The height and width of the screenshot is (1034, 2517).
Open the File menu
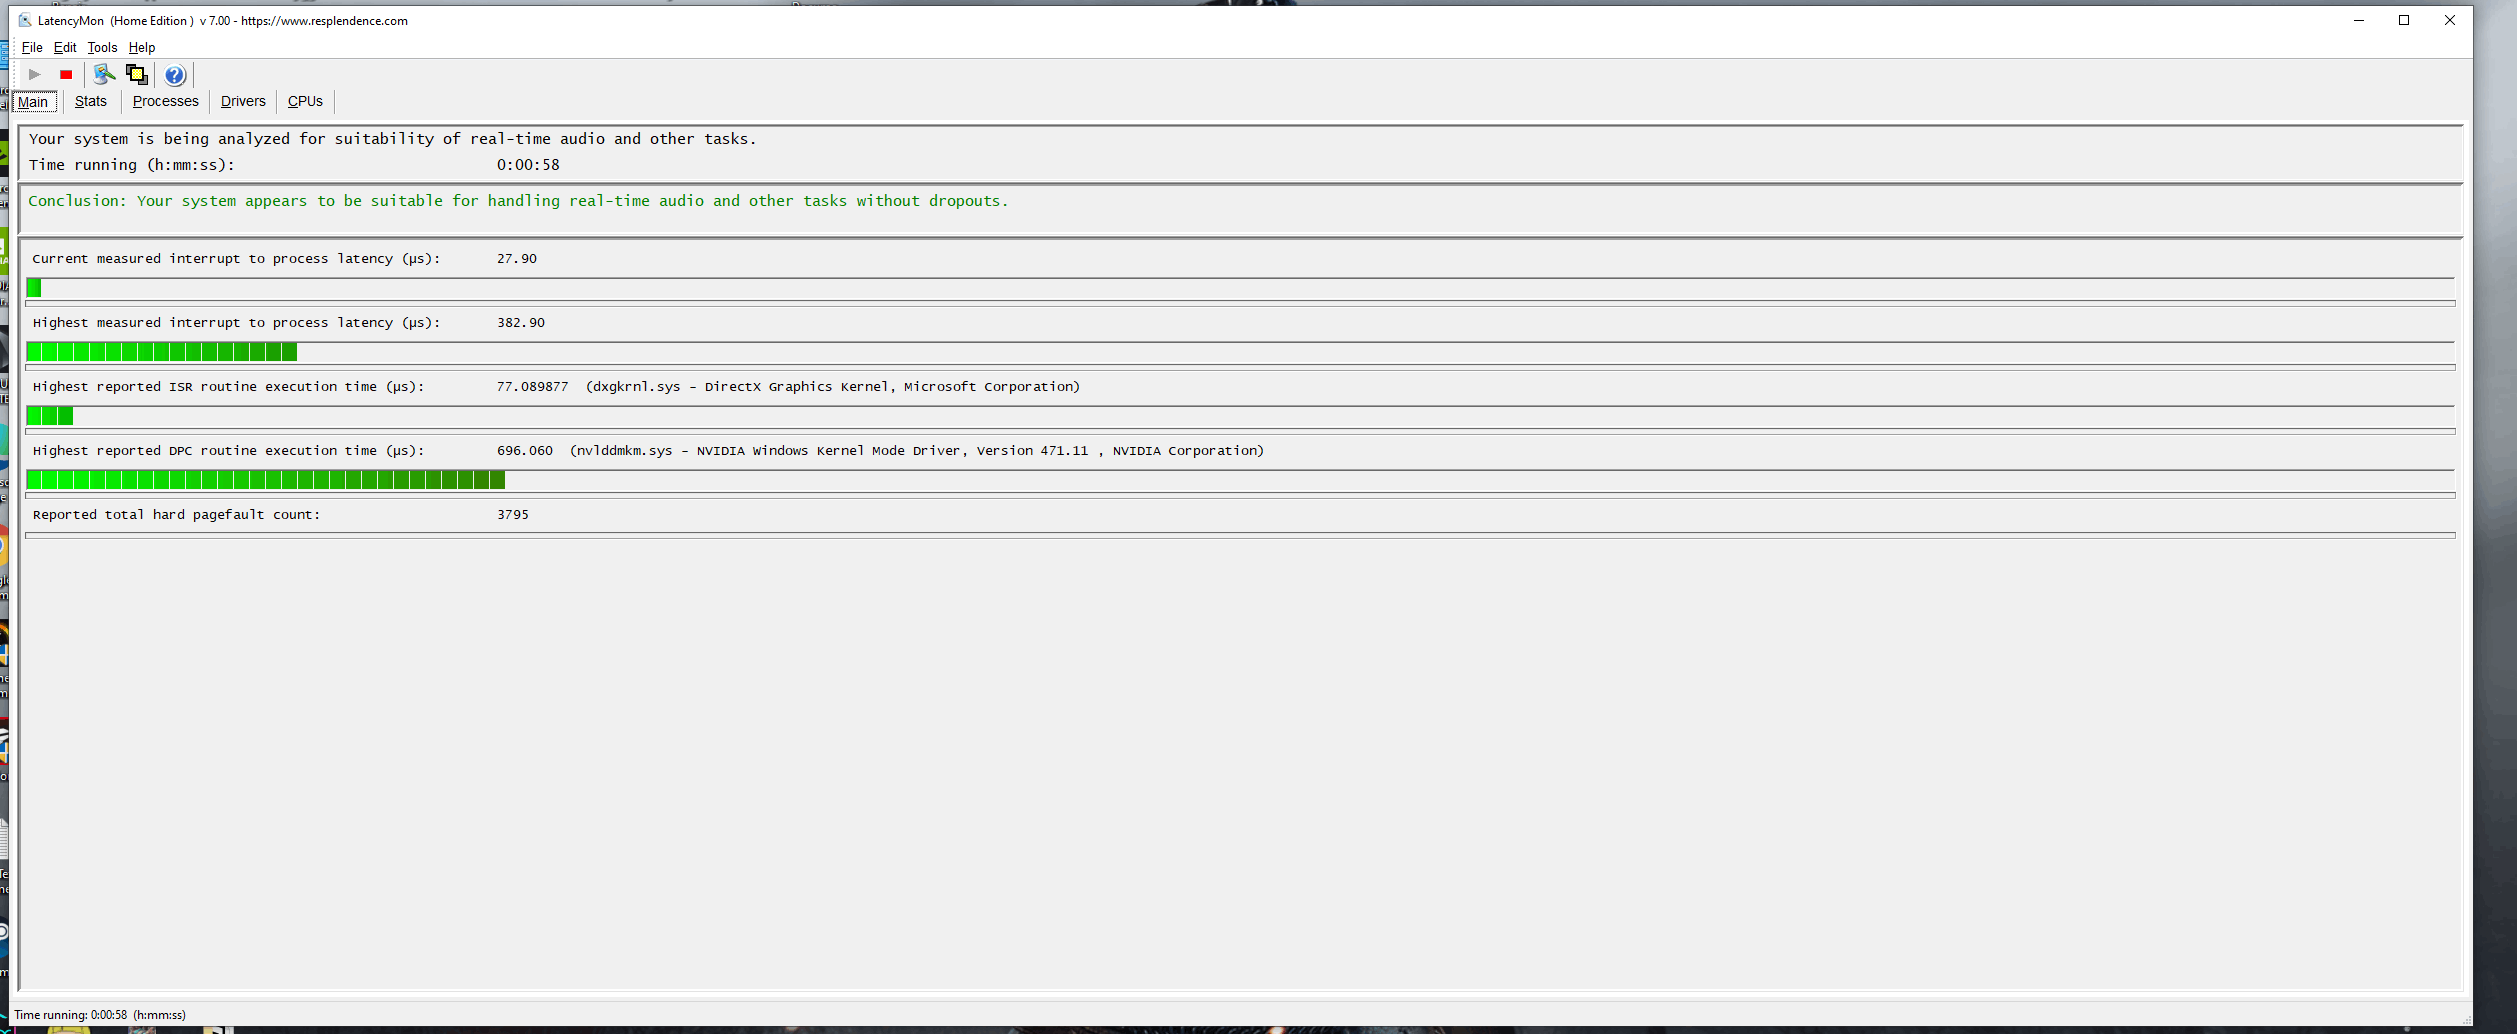click(32, 47)
